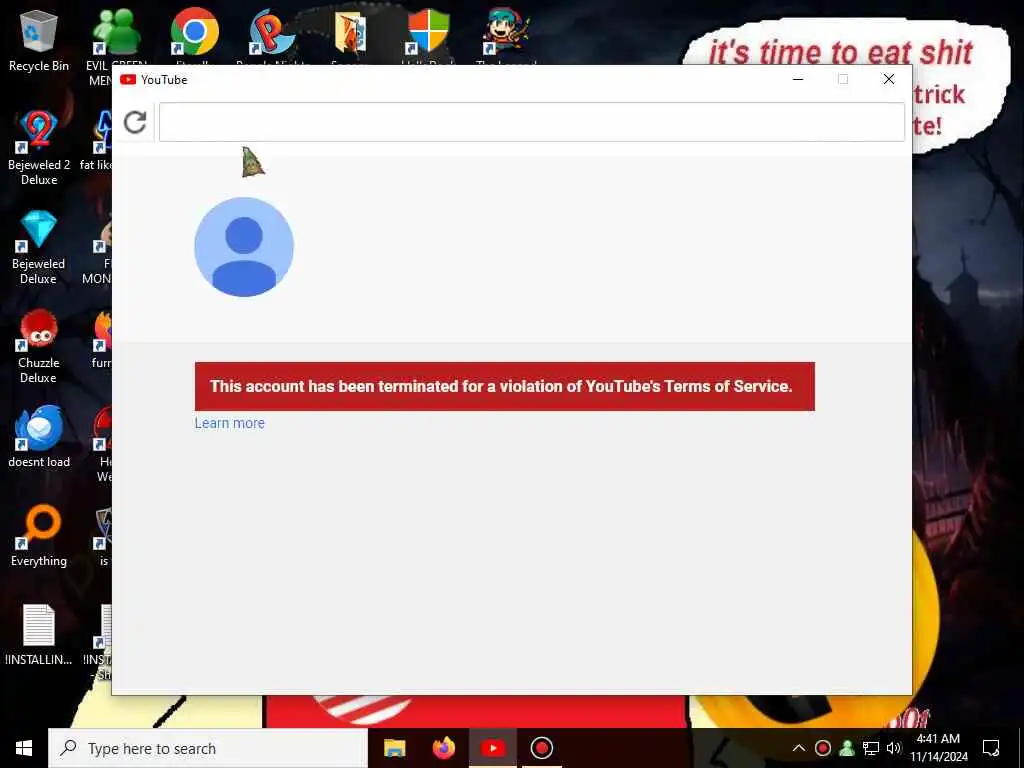The image size is (1024, 768).
Task: Select the Google Chrome desktop shortcut
Action: (x=194, y=31)
